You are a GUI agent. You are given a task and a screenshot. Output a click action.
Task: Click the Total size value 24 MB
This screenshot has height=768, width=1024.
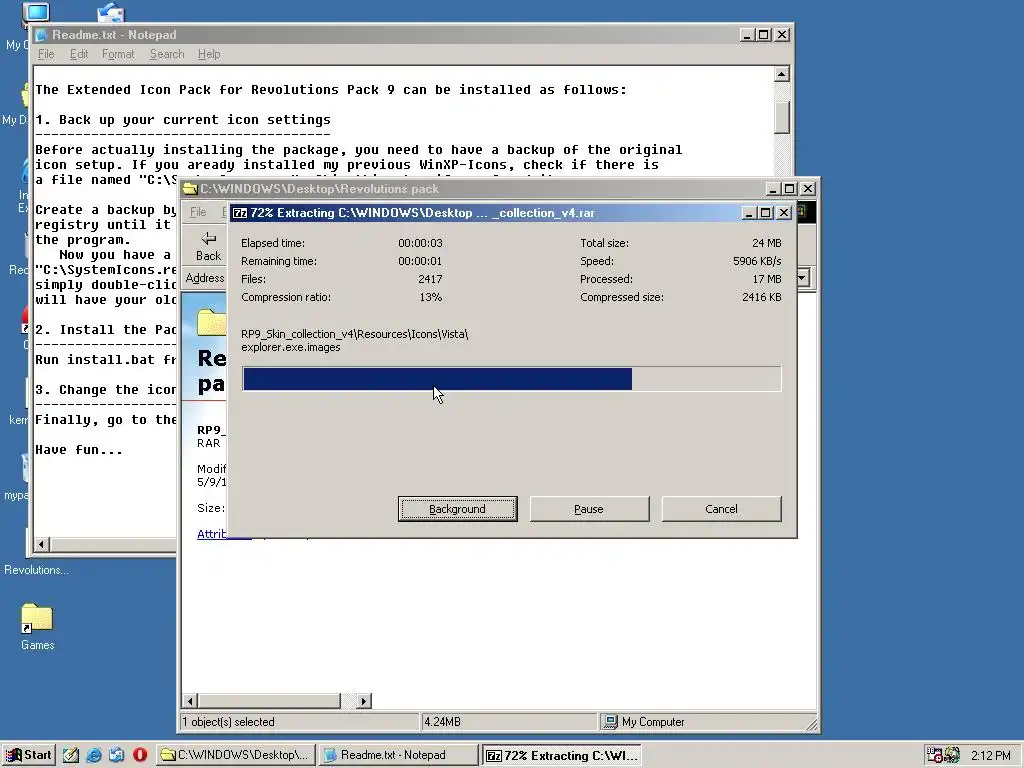point(767,243)
